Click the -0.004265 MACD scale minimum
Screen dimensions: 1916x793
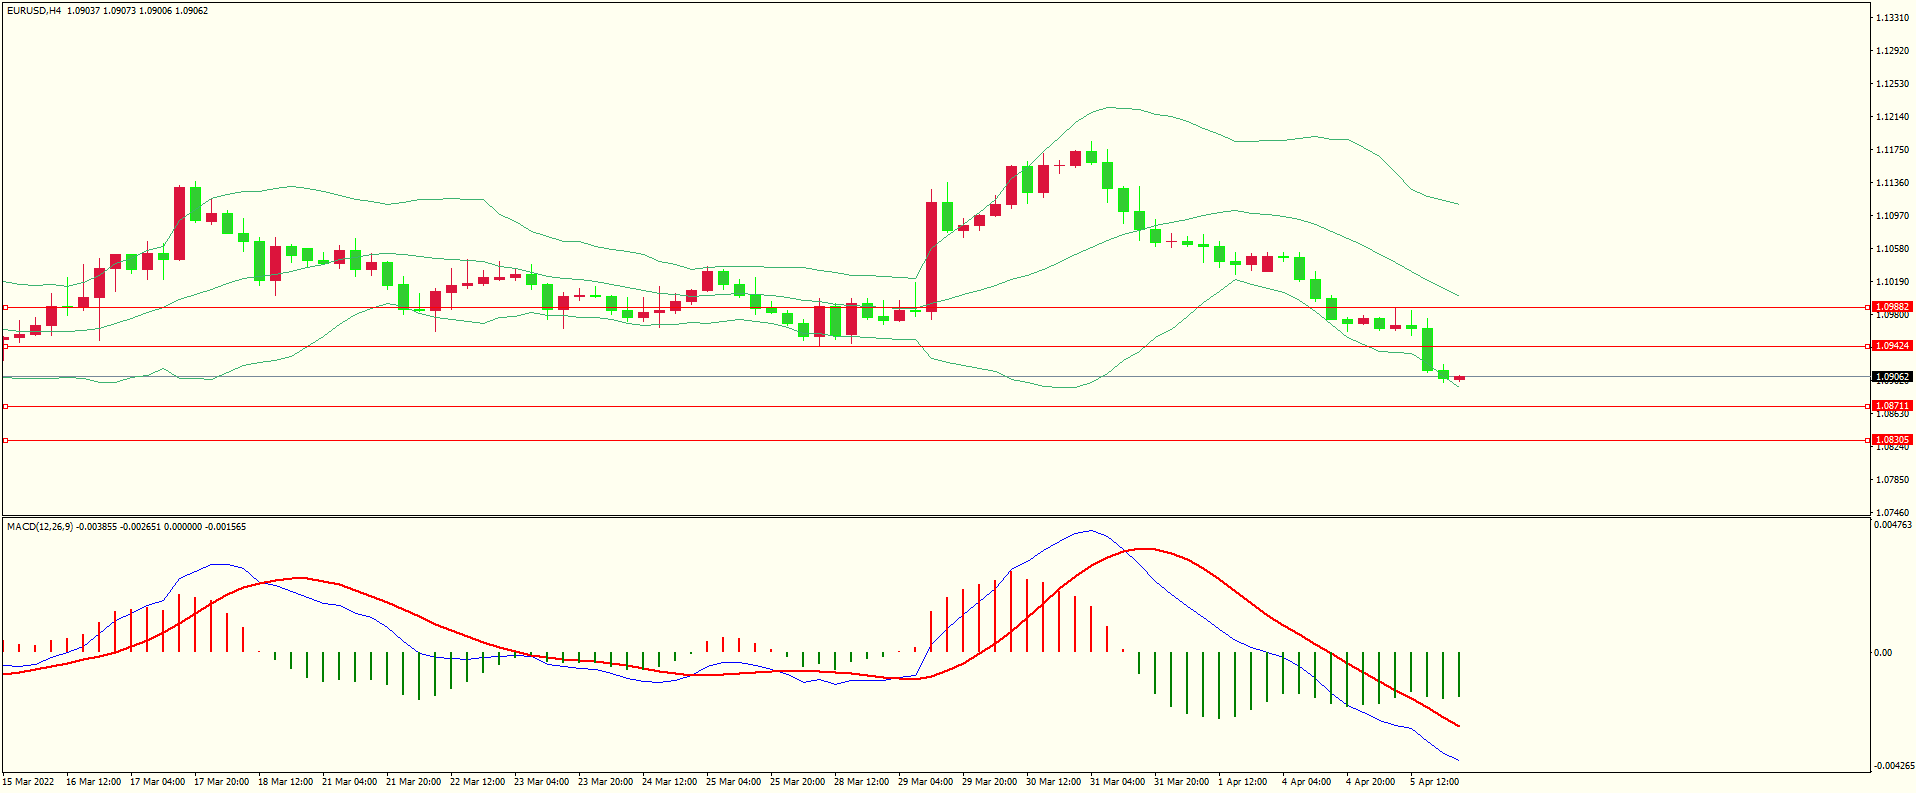click(1892, 766)
